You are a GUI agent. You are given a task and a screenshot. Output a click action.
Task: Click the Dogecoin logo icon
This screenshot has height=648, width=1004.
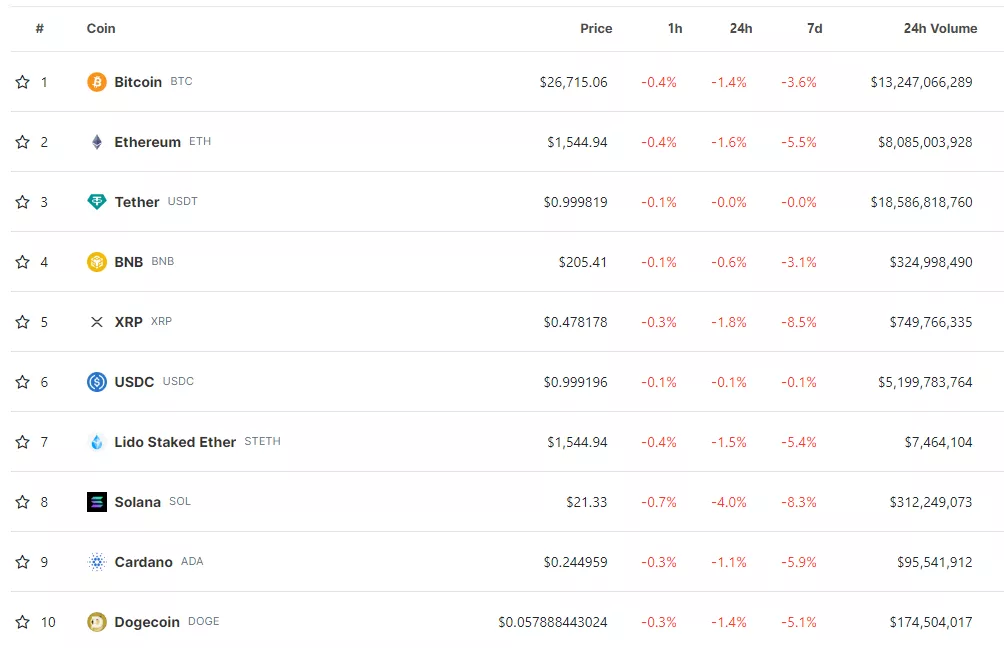(x=97, y=622)
